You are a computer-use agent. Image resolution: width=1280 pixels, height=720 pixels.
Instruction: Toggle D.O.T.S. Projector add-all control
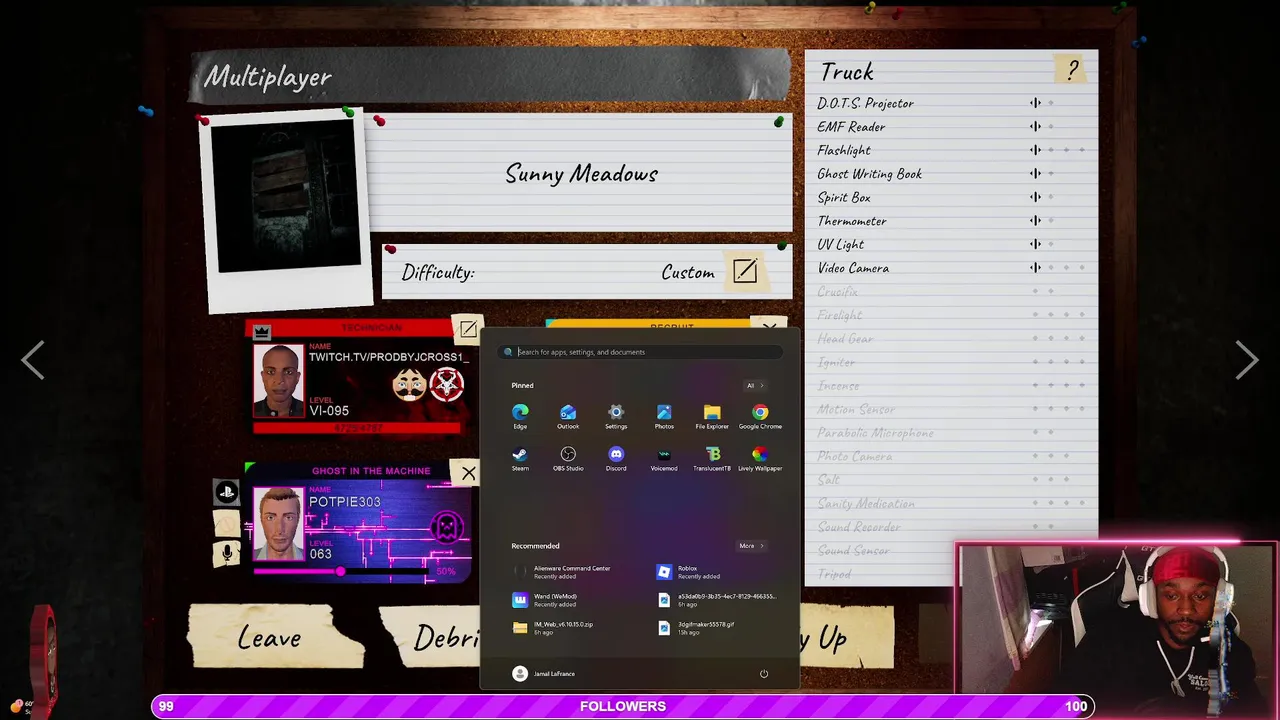coord(1035,103)
